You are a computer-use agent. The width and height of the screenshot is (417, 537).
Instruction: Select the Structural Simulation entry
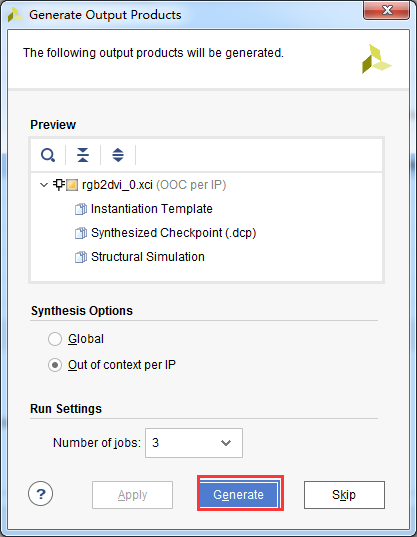pyautogui.click(x=148, y=257)
